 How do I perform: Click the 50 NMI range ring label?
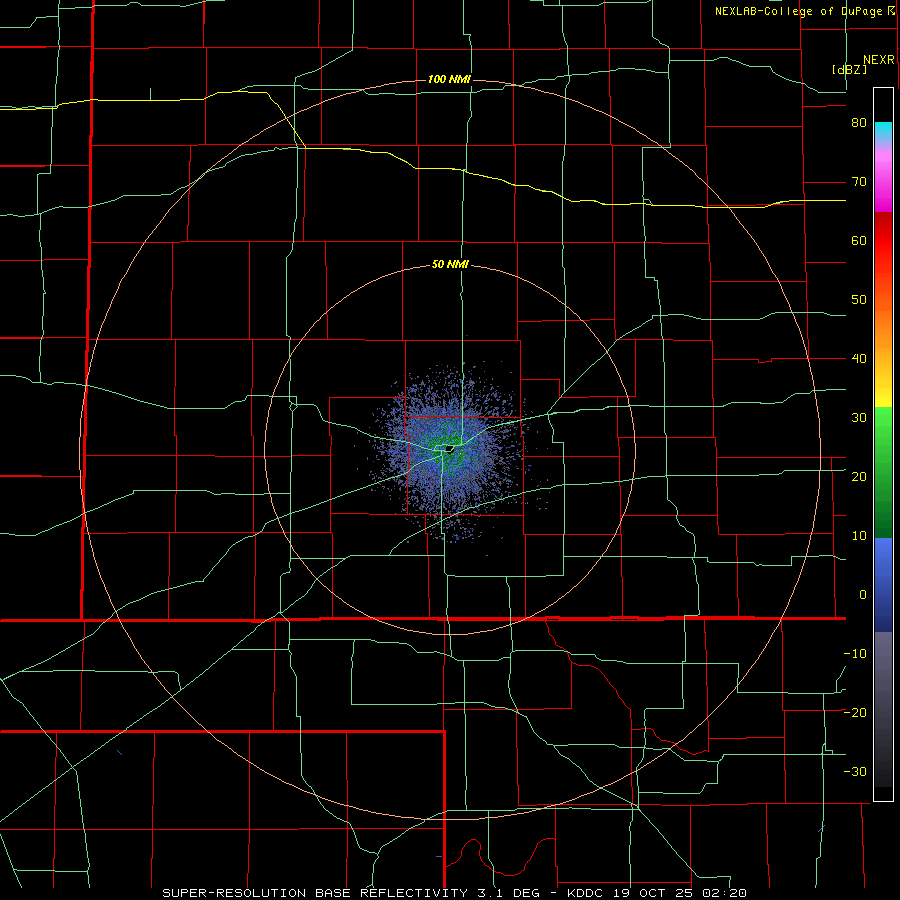(x=451, y=265)
